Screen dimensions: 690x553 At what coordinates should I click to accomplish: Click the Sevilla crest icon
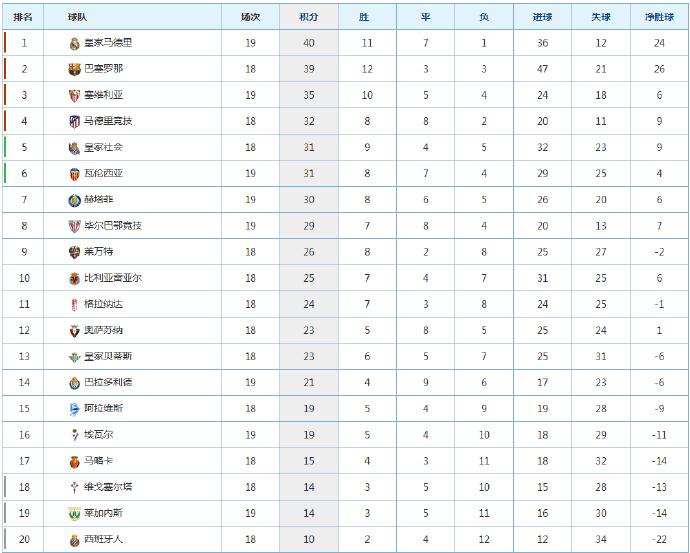click(74, 95)
